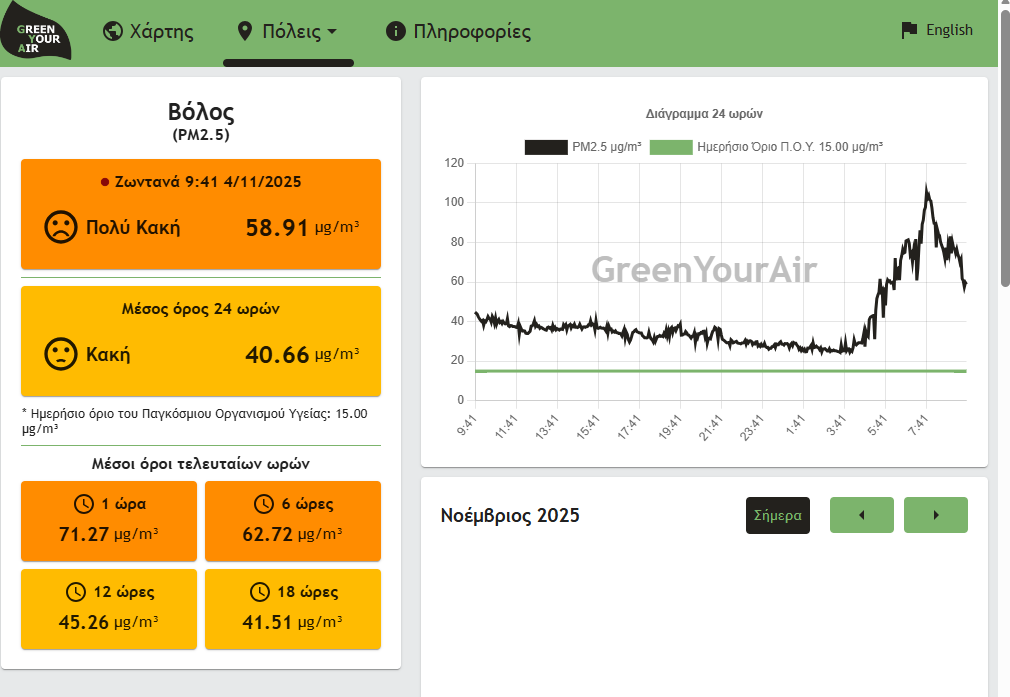Click the clock icon on 1 ώρα card
The height and width of the screenshot is (697, 1010).
coord(84,504)
